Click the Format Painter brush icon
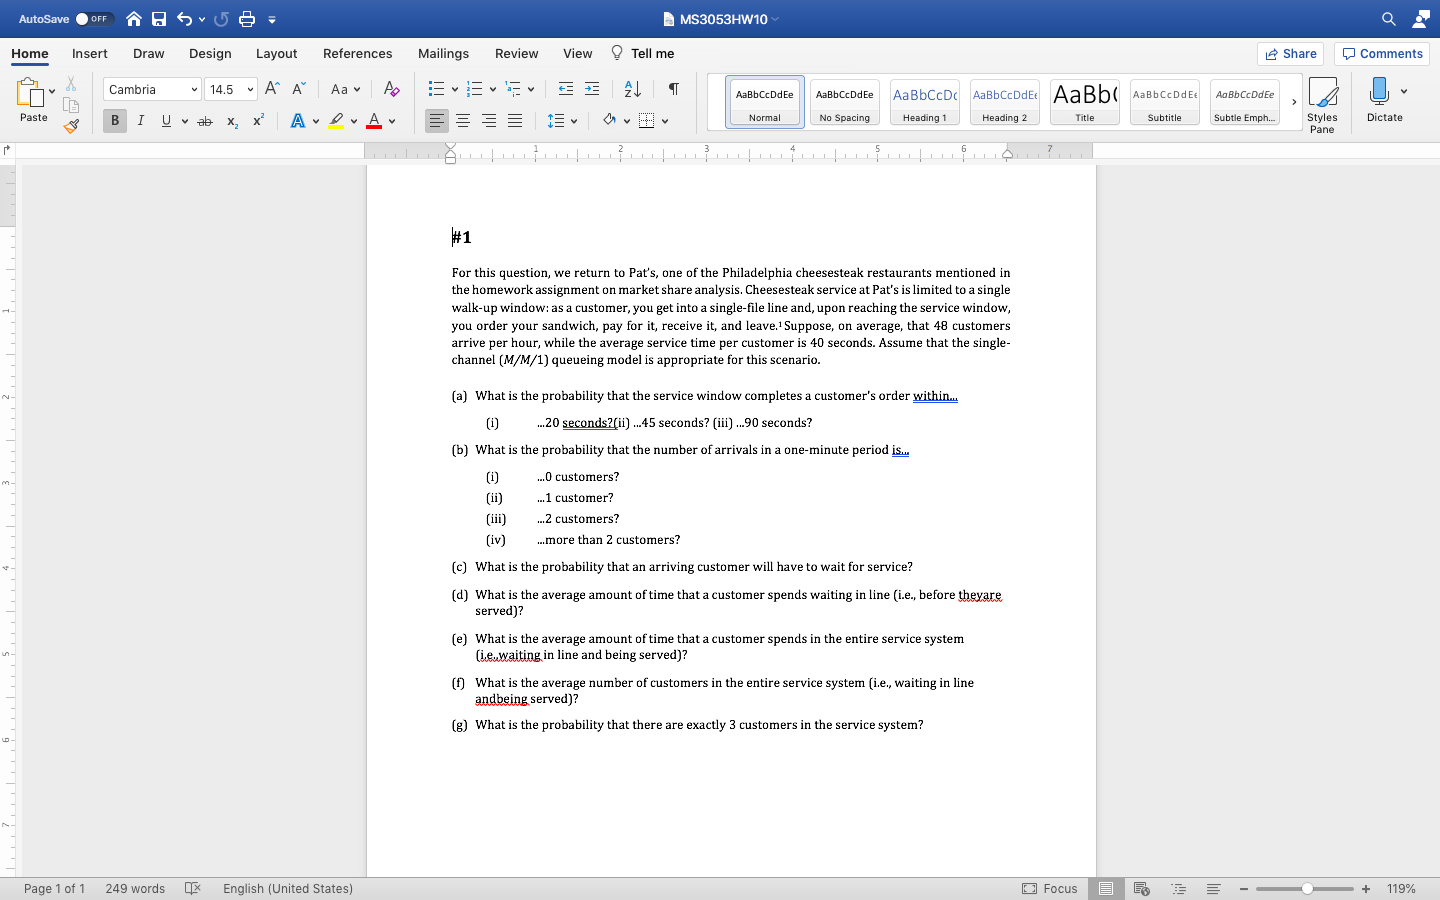1440x900 pixels. [x=70, y=126]
